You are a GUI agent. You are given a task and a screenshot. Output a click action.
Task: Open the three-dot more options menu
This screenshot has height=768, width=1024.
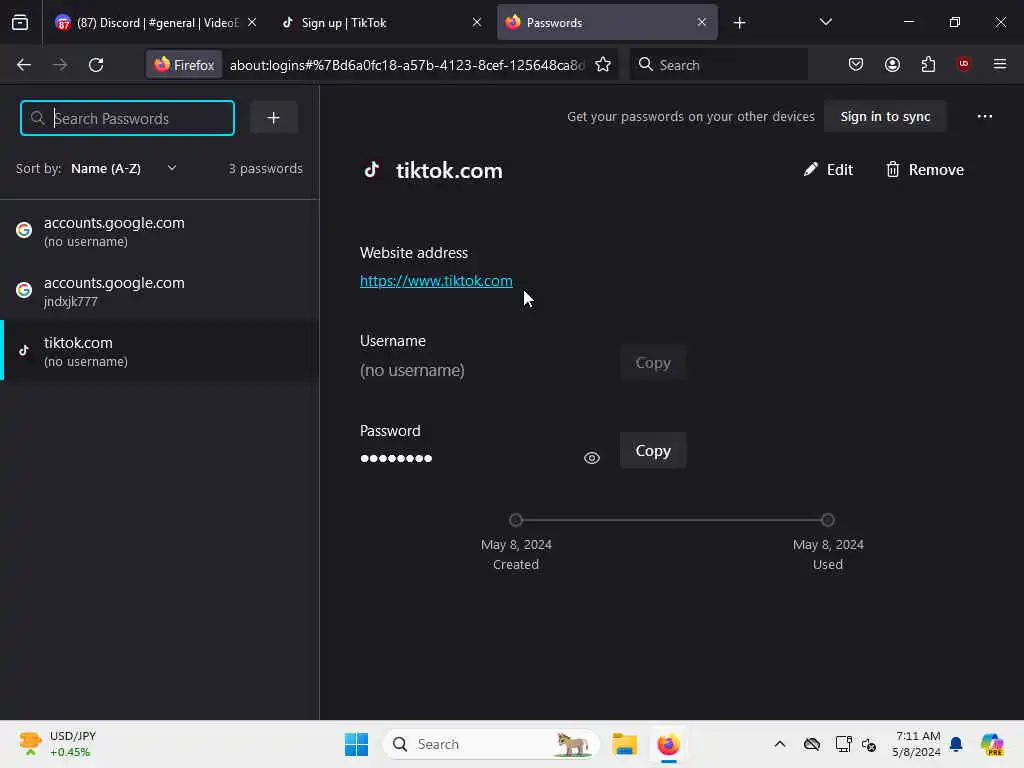click(x=984, y=116)
